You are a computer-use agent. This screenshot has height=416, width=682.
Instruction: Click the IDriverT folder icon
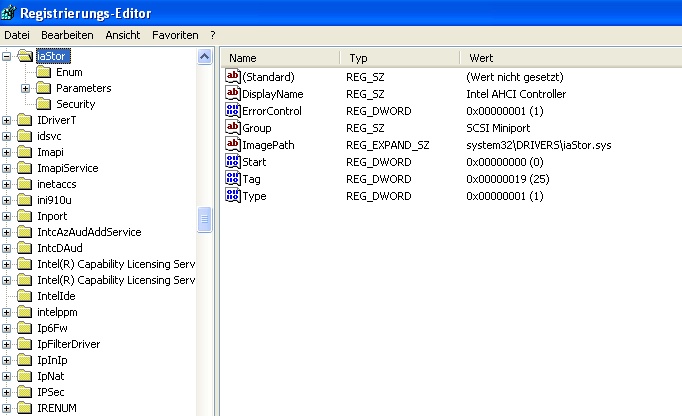tap(24, 120)
